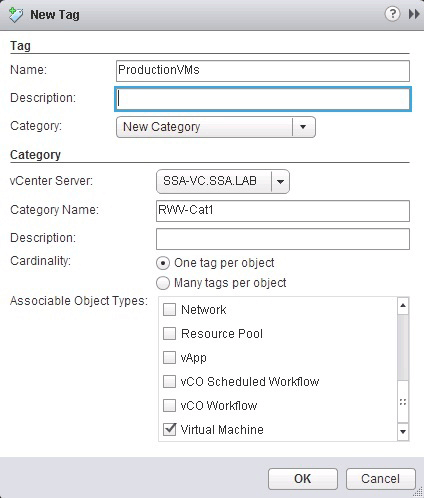This screenshot has width=424, height=498.
Task: Tick the vApp object type
Action: [x=169, y=358]
